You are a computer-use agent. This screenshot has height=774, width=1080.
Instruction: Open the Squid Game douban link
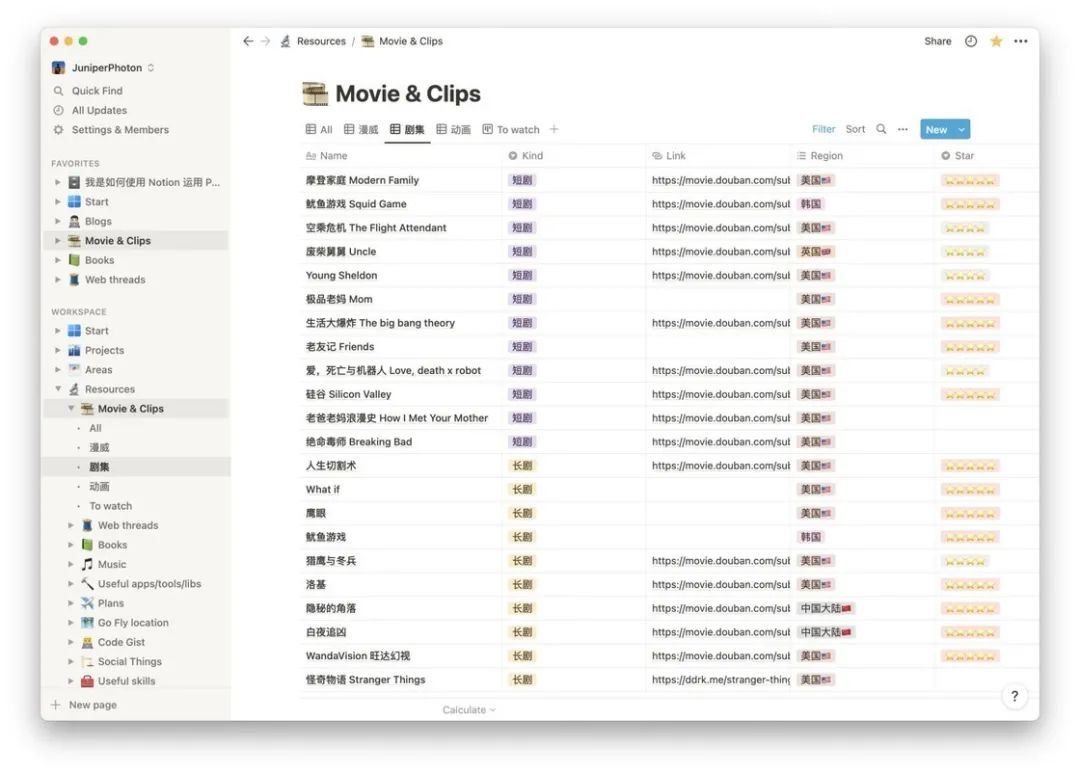pos(720,204)
